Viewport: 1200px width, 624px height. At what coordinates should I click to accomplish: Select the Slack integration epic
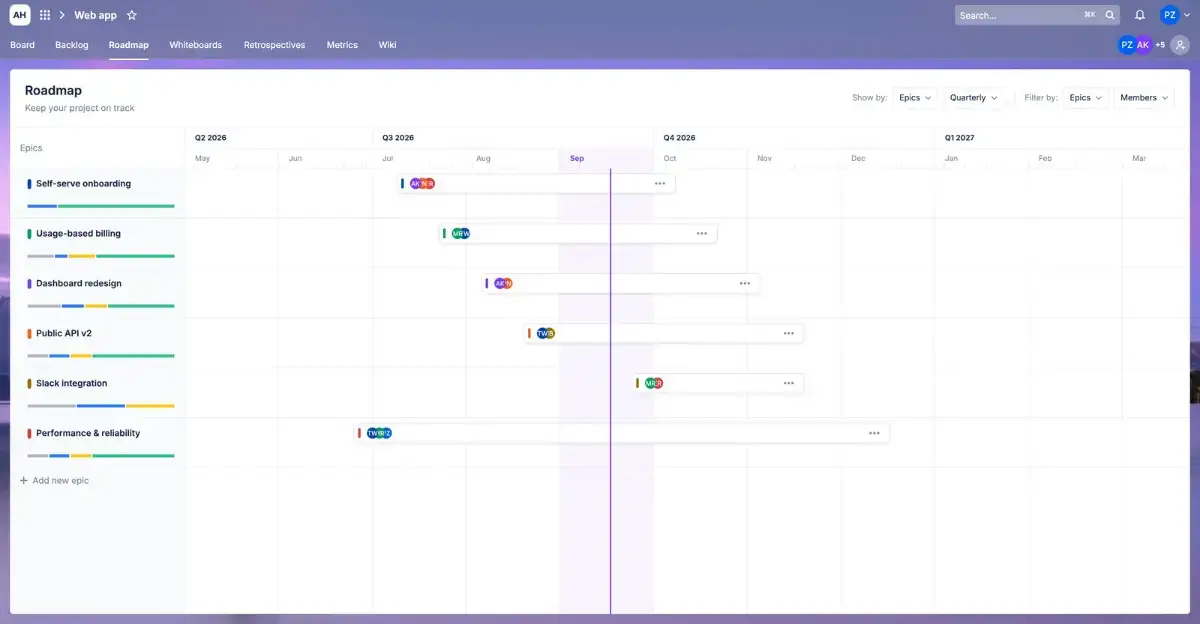click(72, 384)
